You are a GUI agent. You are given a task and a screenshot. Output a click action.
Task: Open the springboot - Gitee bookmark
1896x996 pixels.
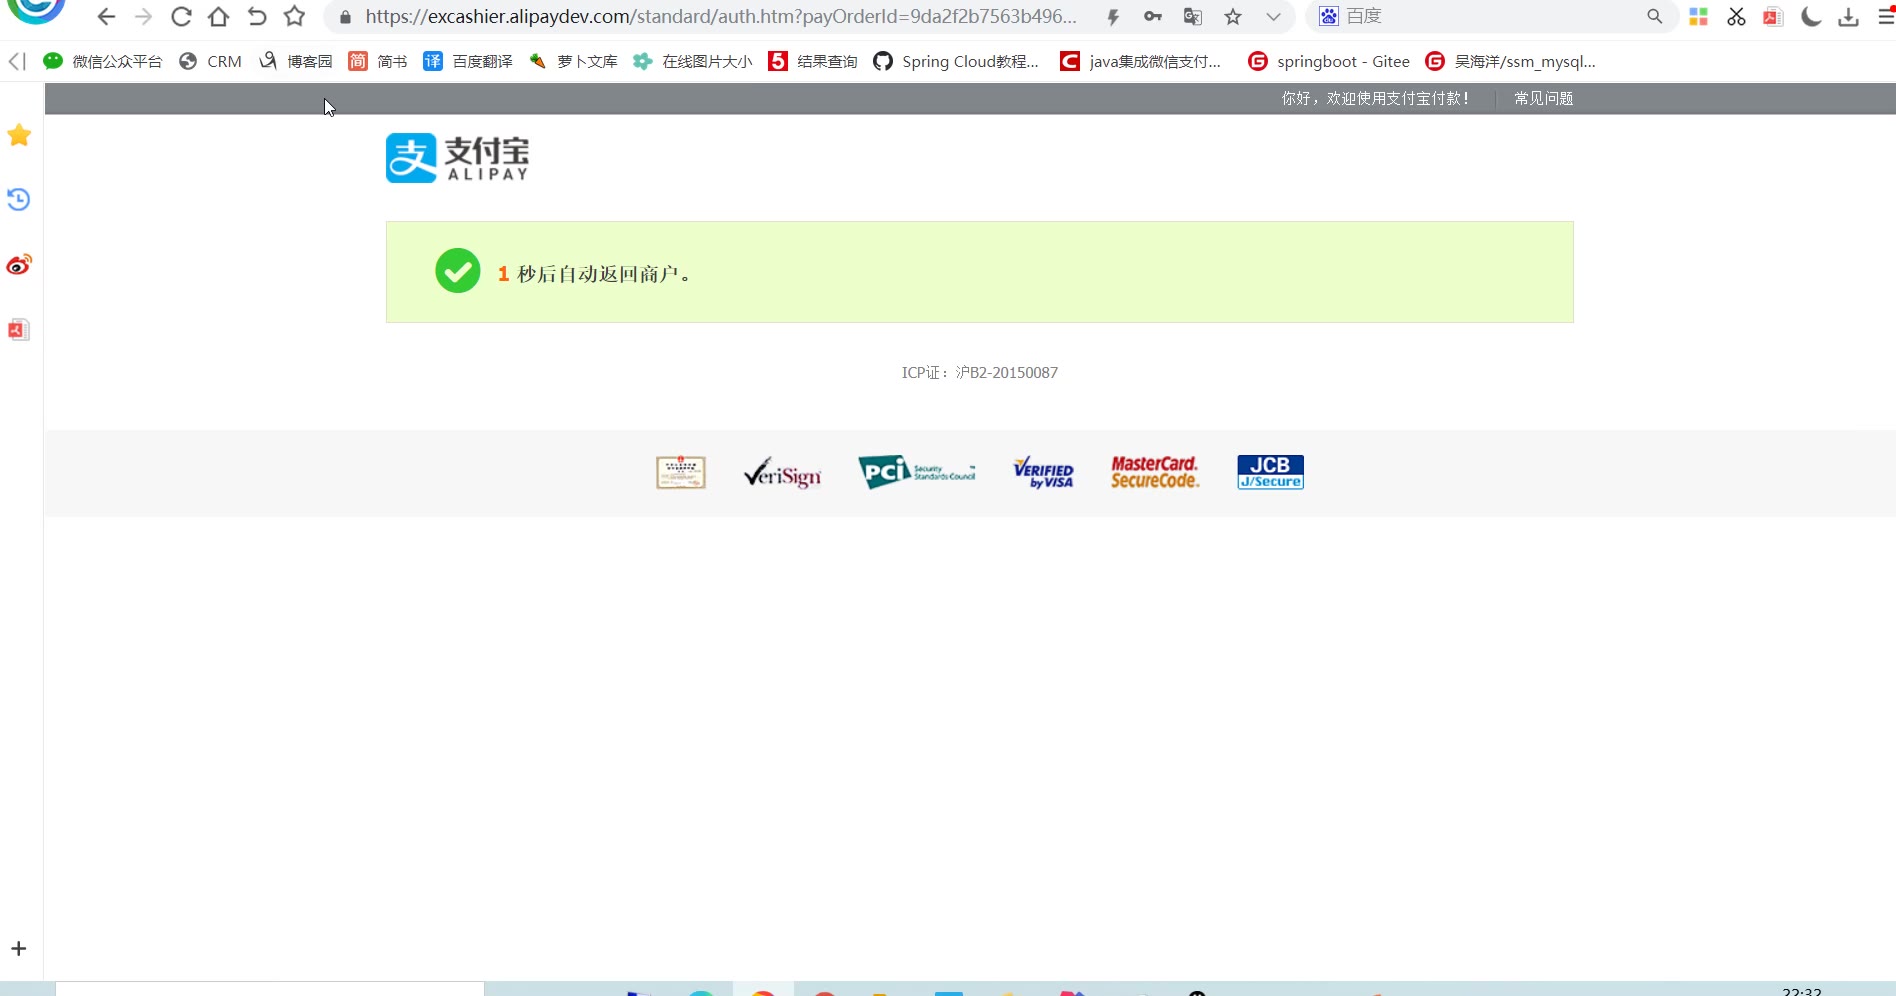point(1329,61)
